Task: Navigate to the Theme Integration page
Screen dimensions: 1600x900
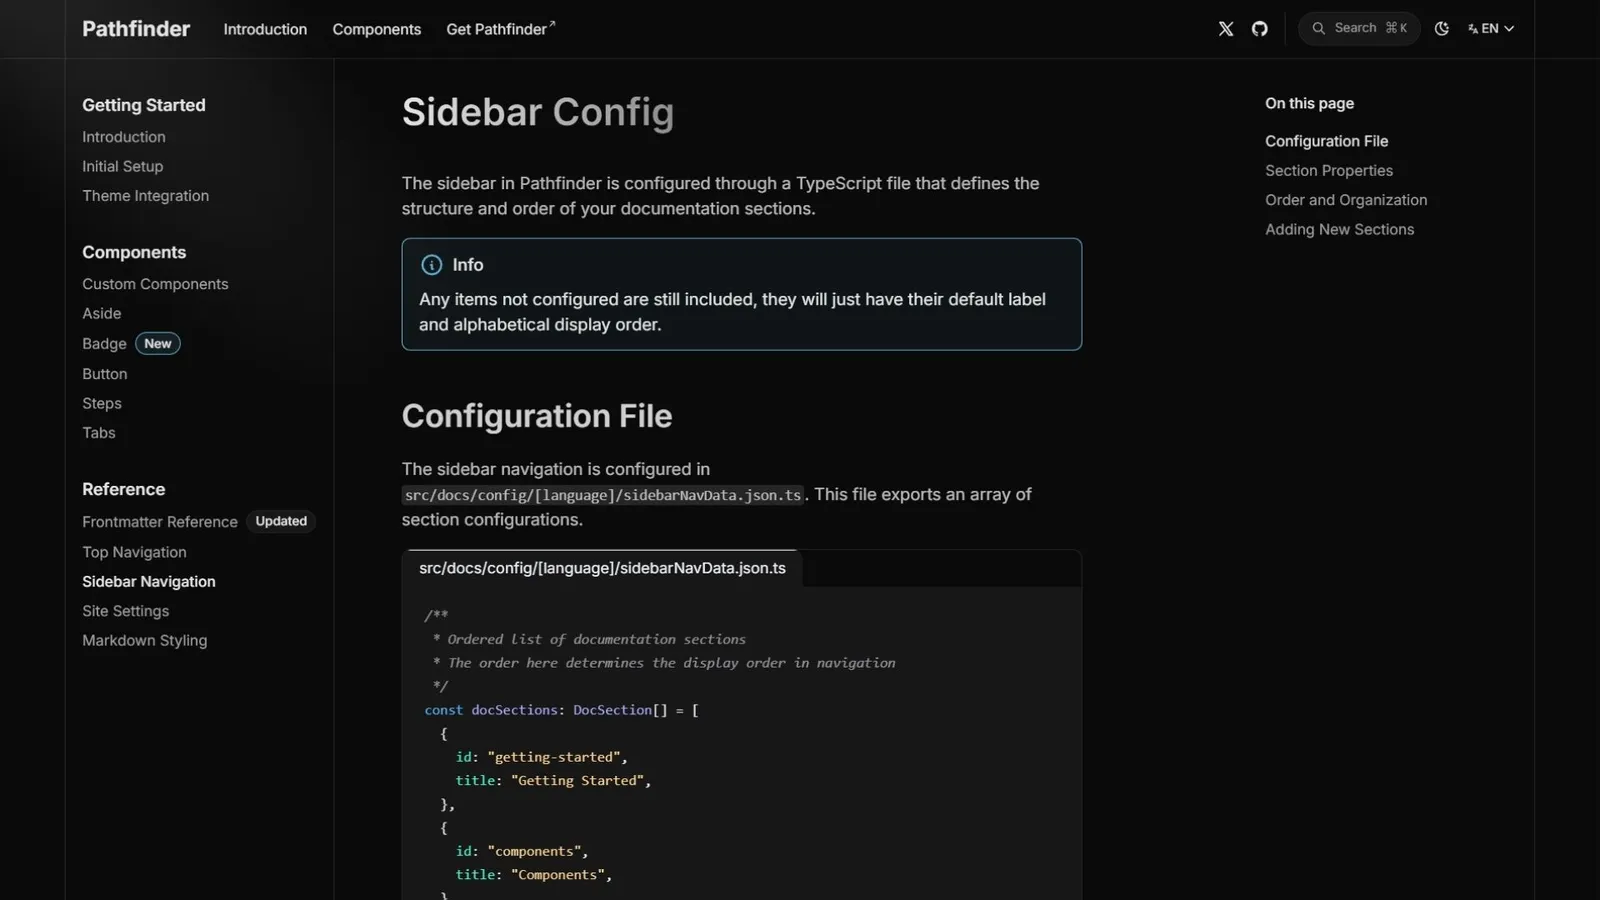Action: click(145, 196)
